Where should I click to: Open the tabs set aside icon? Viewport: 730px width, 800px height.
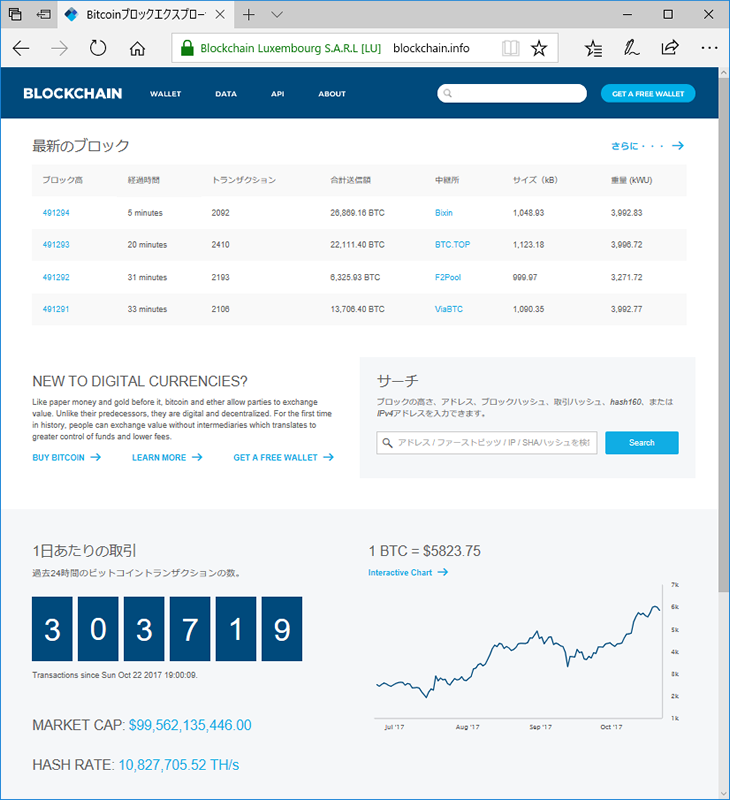coord(15,14)
